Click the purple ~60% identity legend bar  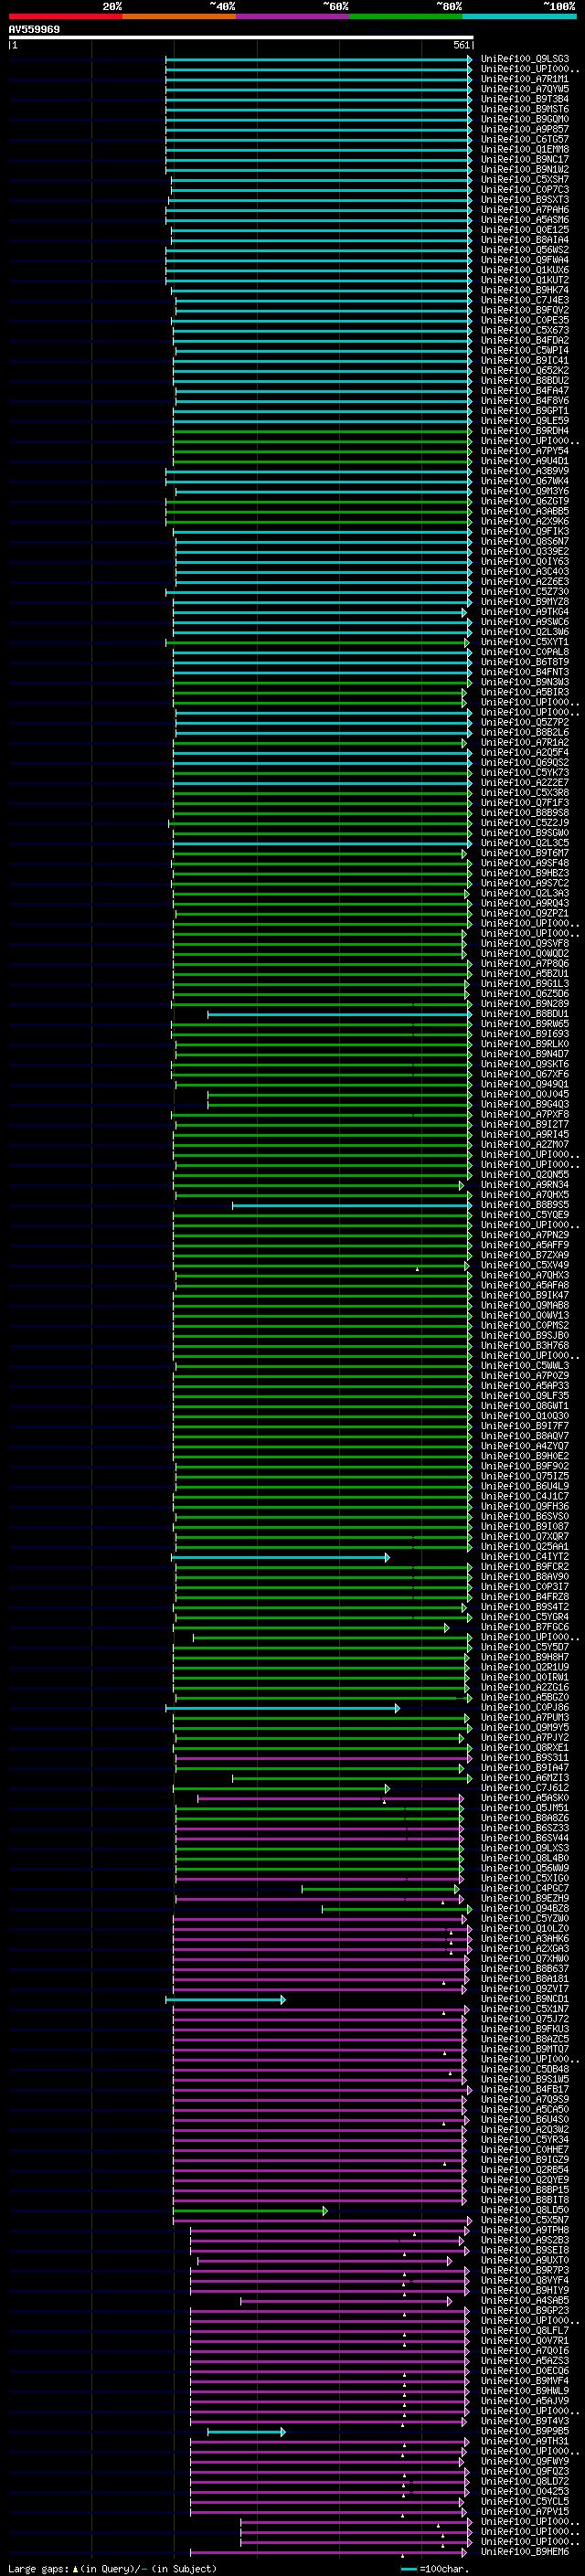(x=292, y=17)
